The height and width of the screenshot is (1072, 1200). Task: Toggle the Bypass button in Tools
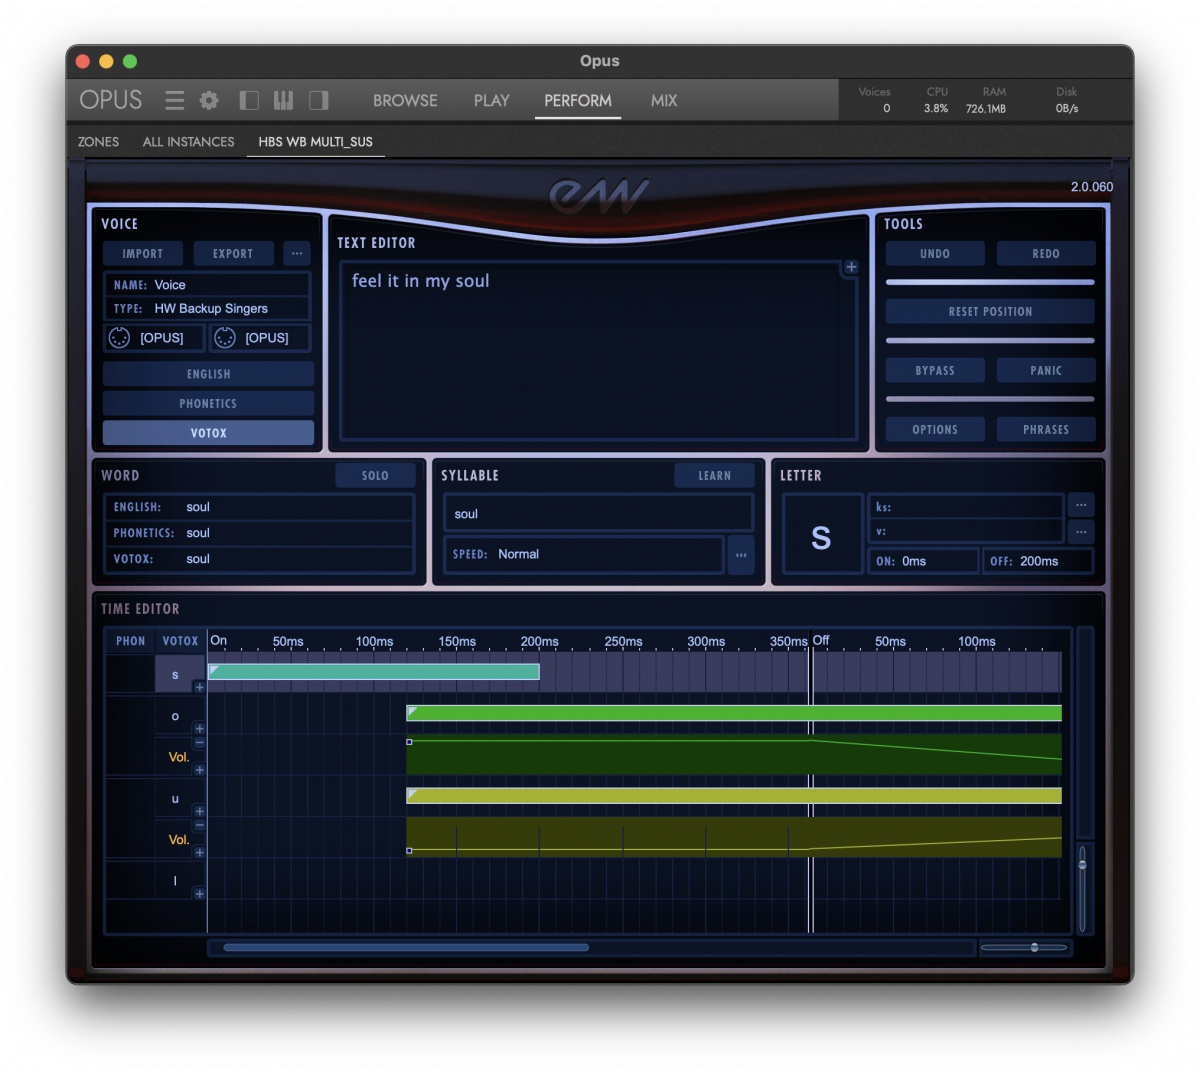[x=935, y=371]
